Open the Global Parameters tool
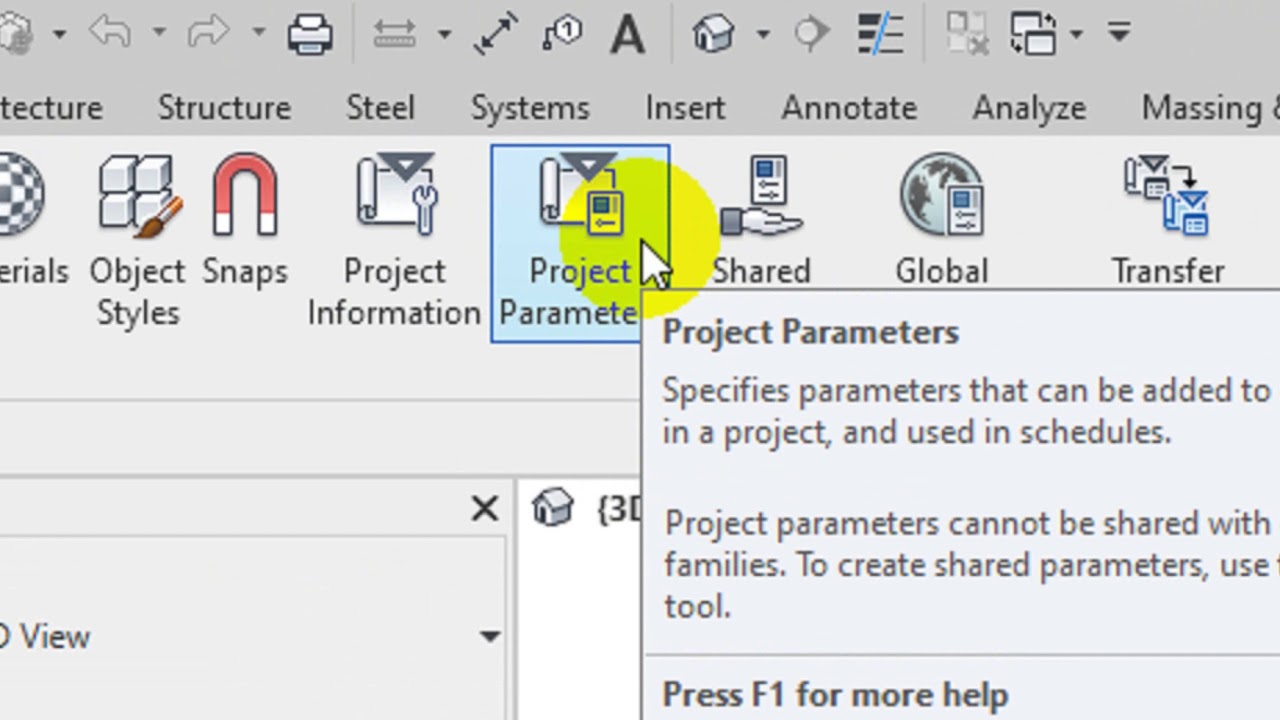Viewport: 1280px width, 720px height. pos(941,222)
